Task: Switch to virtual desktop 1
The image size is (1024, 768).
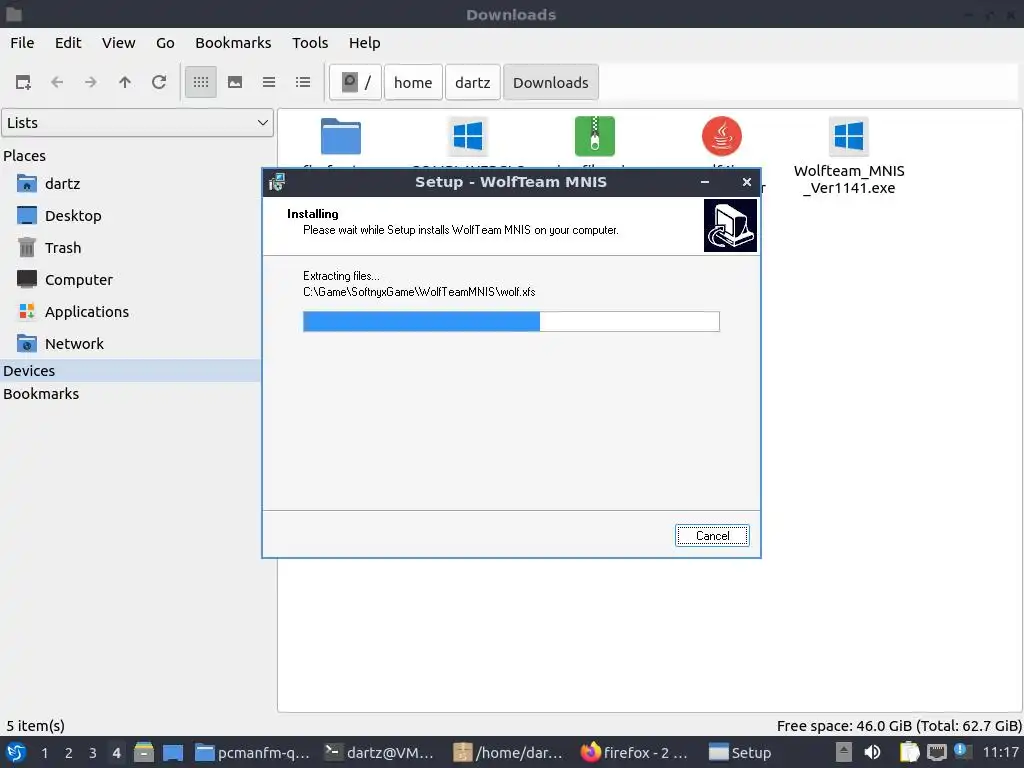Action: coord(44,753)
